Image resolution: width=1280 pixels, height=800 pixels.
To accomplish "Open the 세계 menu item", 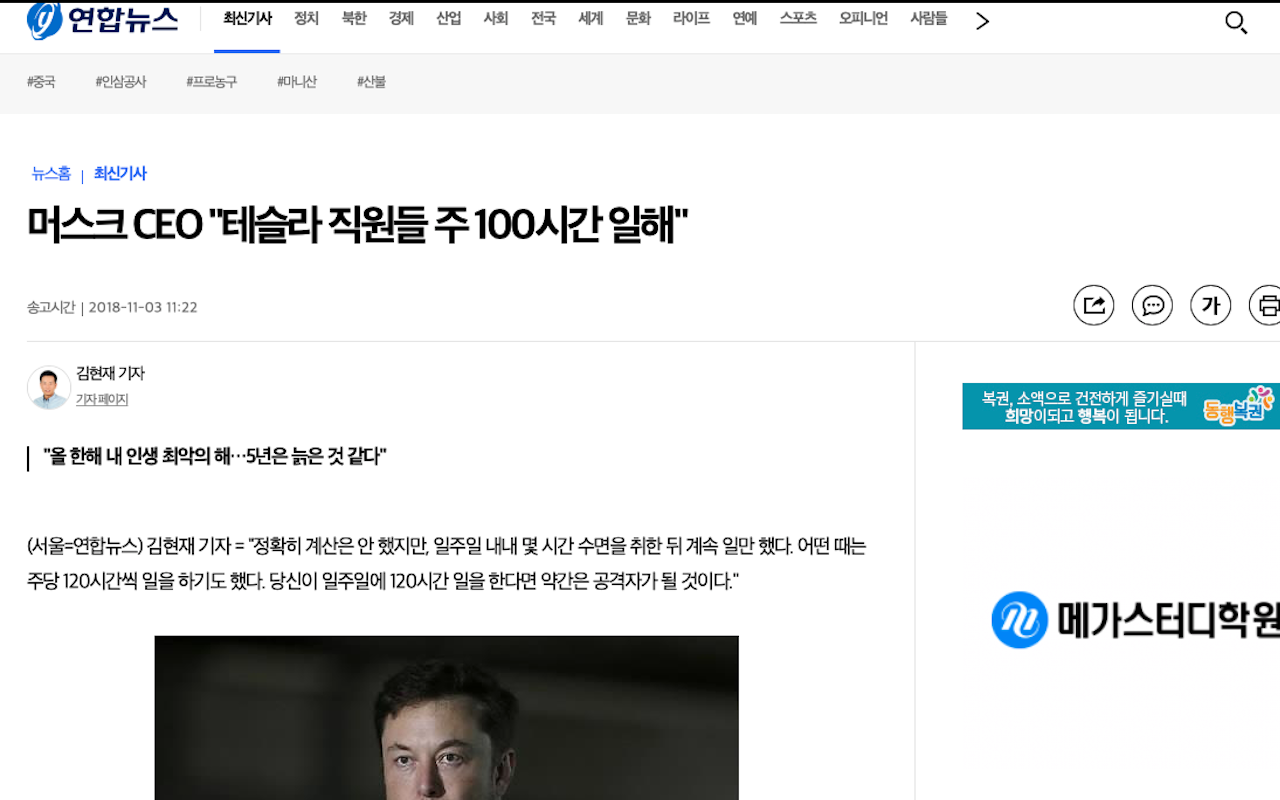I will pyautogui.click(x=591, y=19).
